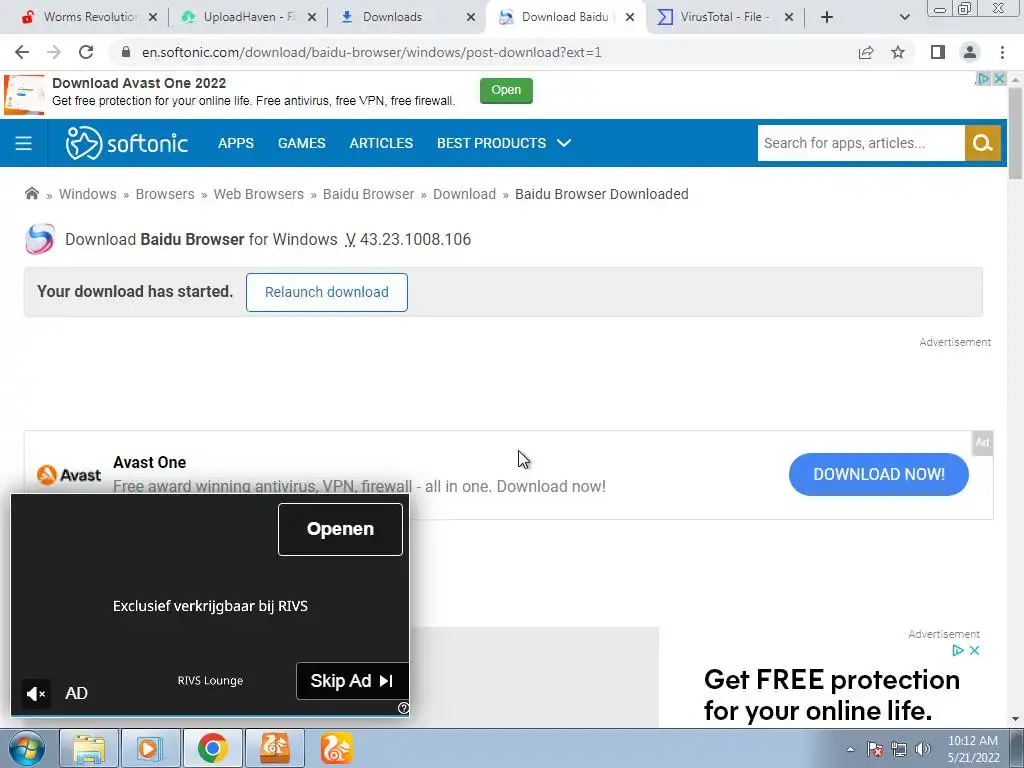Click the browser forward arrow
This screenshot has height=768, width=1024.
(54, 52)
